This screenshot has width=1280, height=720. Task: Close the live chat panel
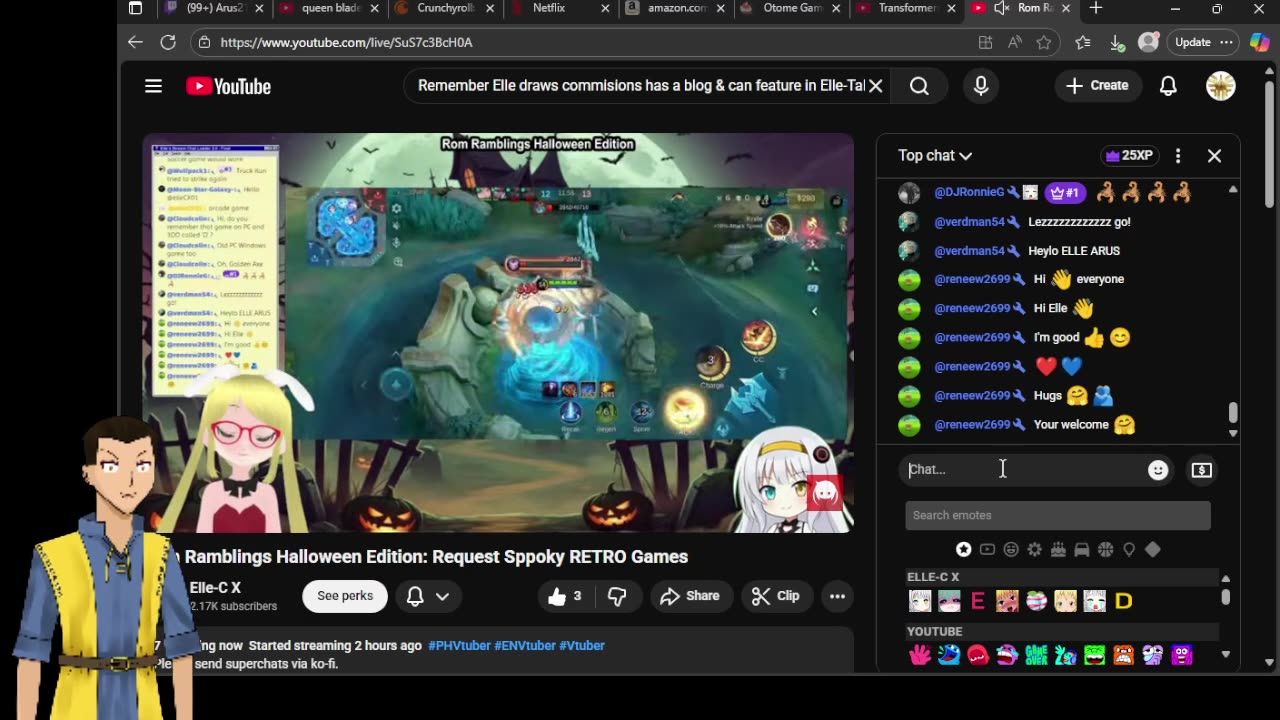tap(1214, 156)
